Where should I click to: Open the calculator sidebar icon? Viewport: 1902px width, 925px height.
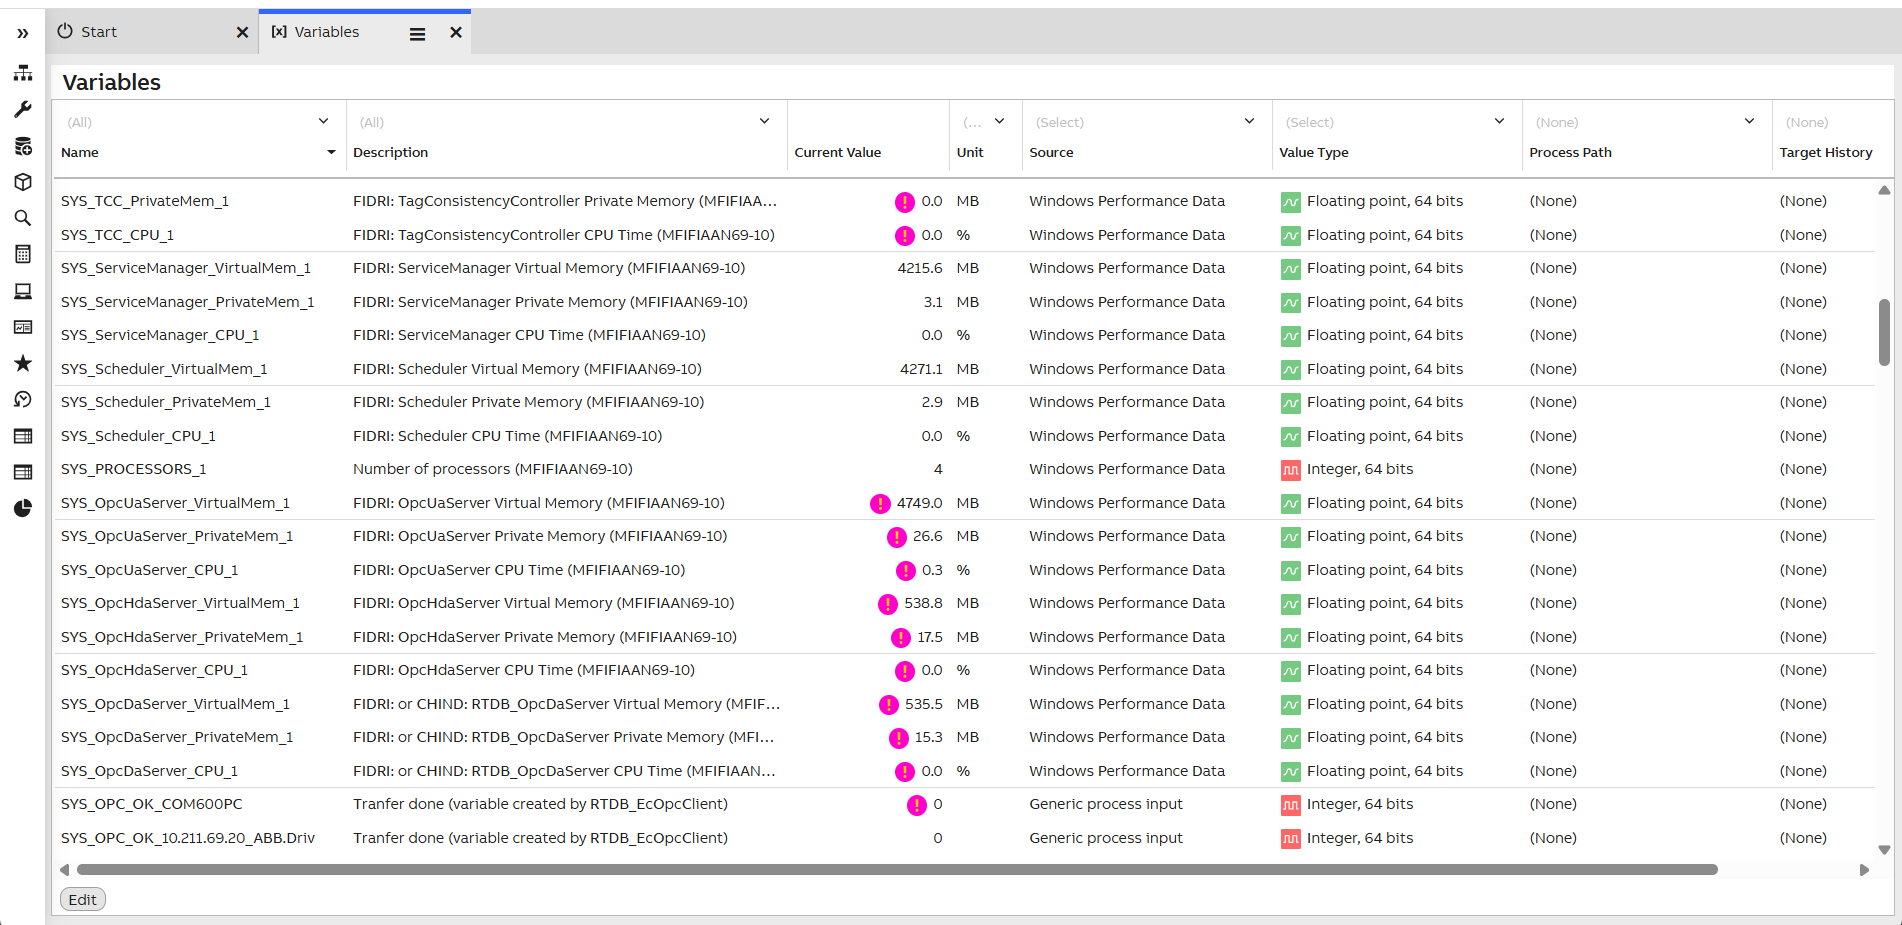(x=22, y=254)
